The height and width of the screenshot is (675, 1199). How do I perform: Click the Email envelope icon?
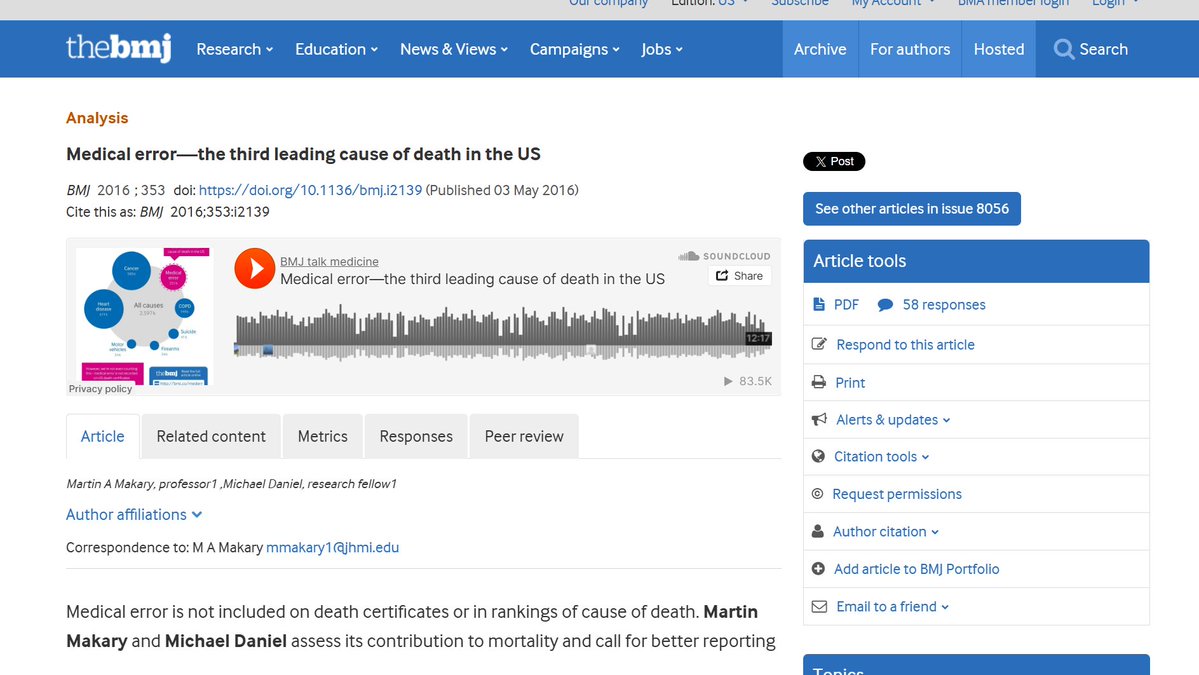coord(819,606)
